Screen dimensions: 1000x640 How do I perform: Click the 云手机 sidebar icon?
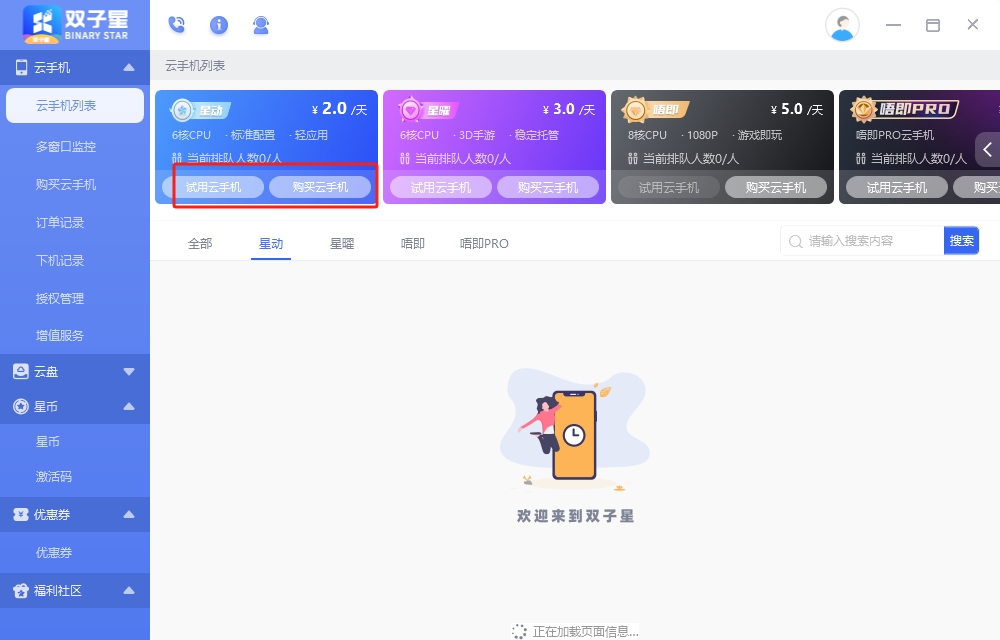pos(22,66)
